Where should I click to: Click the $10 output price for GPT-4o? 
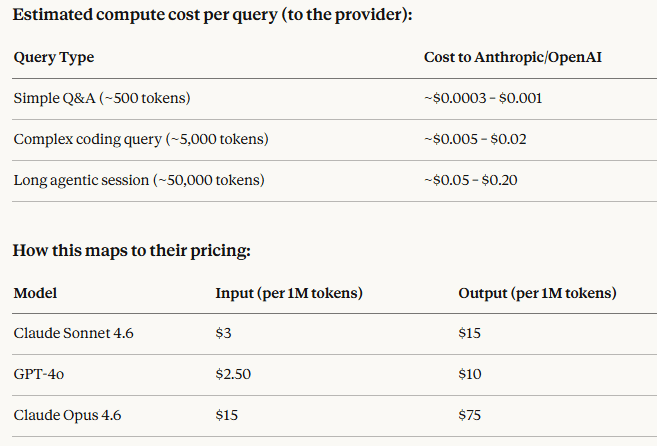coord(469,374)
